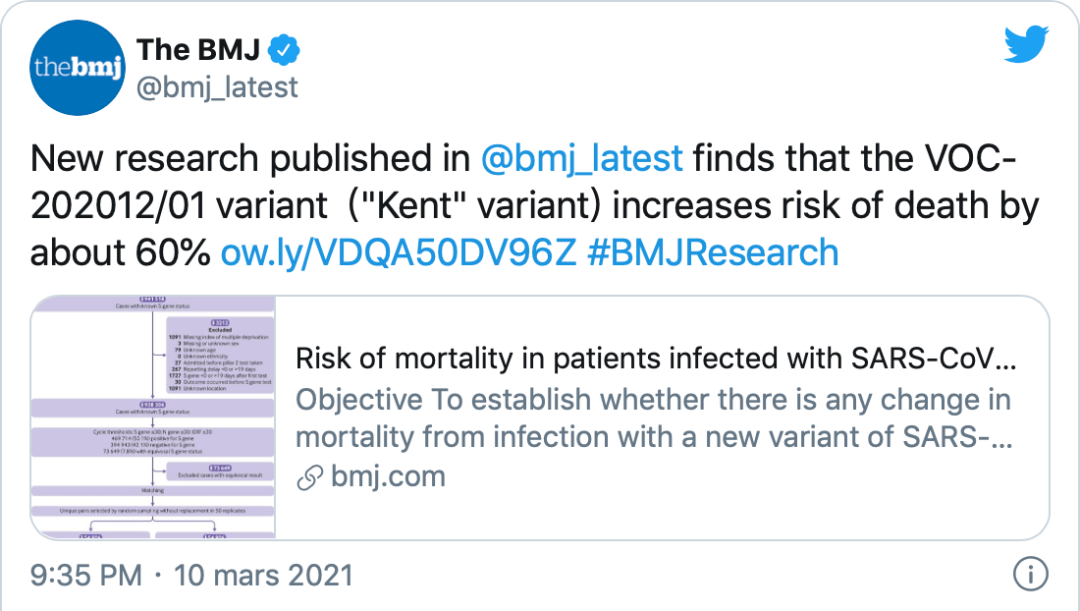
Task: Click the words "New research published in"
Action: point(250,158)
